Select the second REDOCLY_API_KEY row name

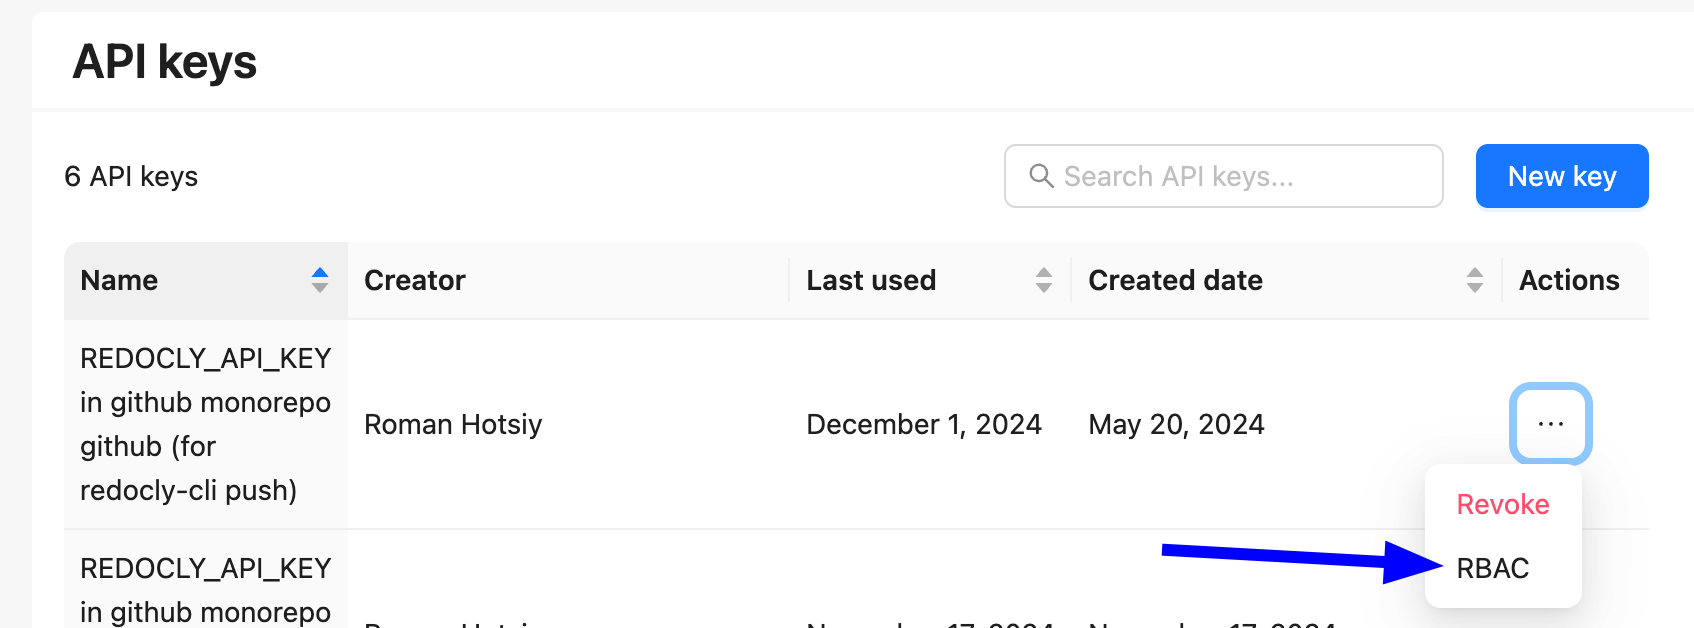(205, 590)
